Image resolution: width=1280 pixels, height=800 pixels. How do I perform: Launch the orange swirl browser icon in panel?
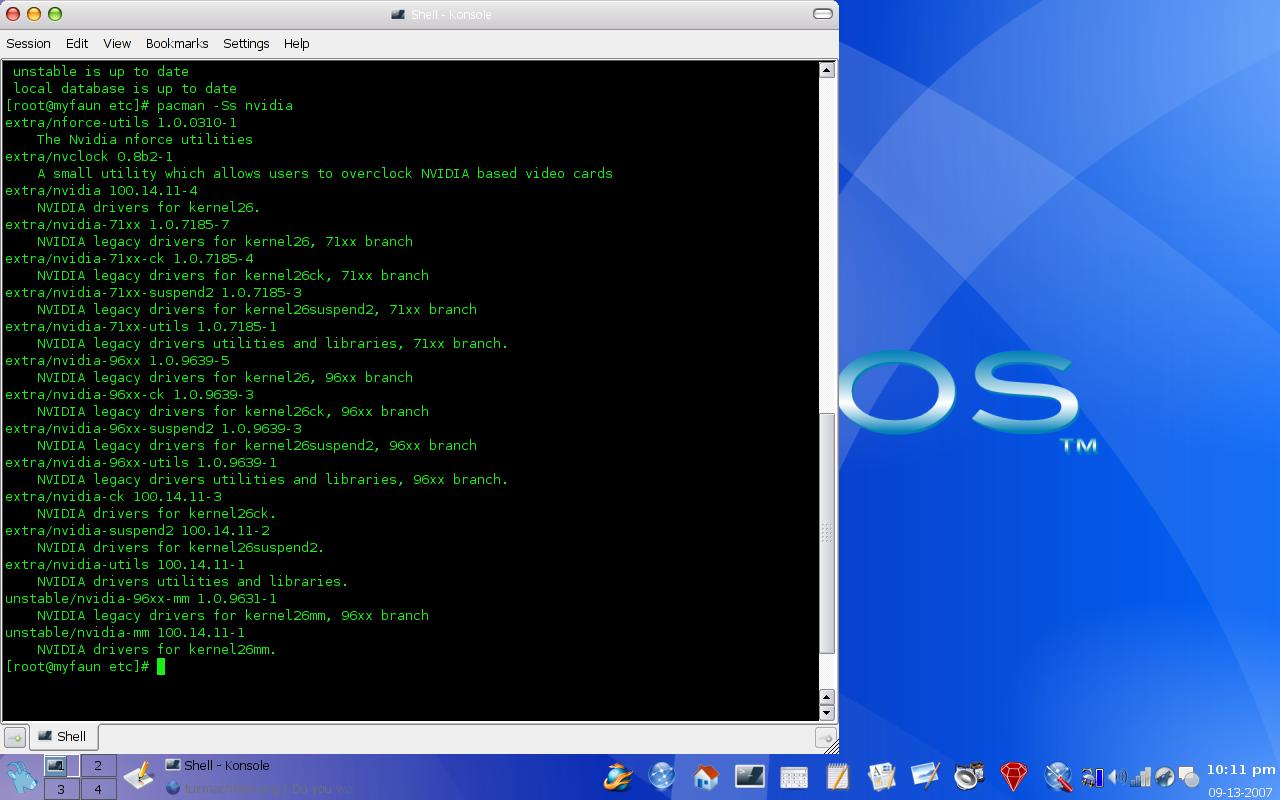pyautogui.click(x=618, y=776)
